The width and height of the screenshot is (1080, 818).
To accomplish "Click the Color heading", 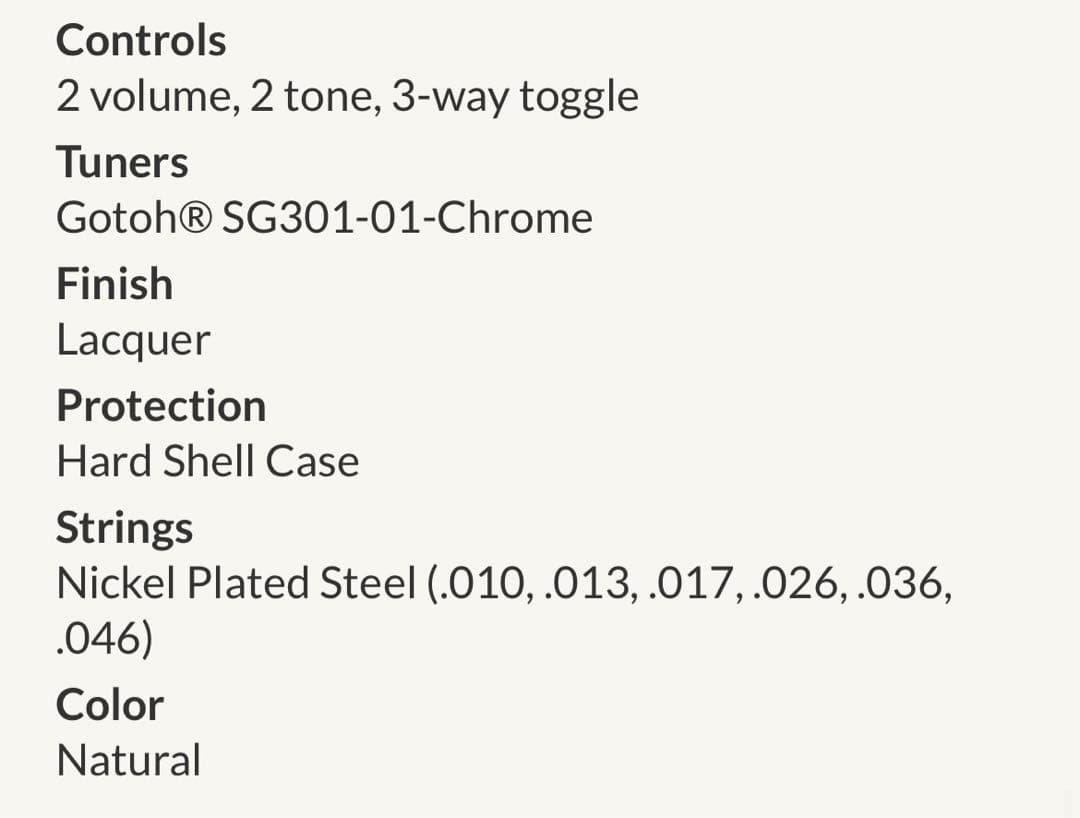I will 109,706.
